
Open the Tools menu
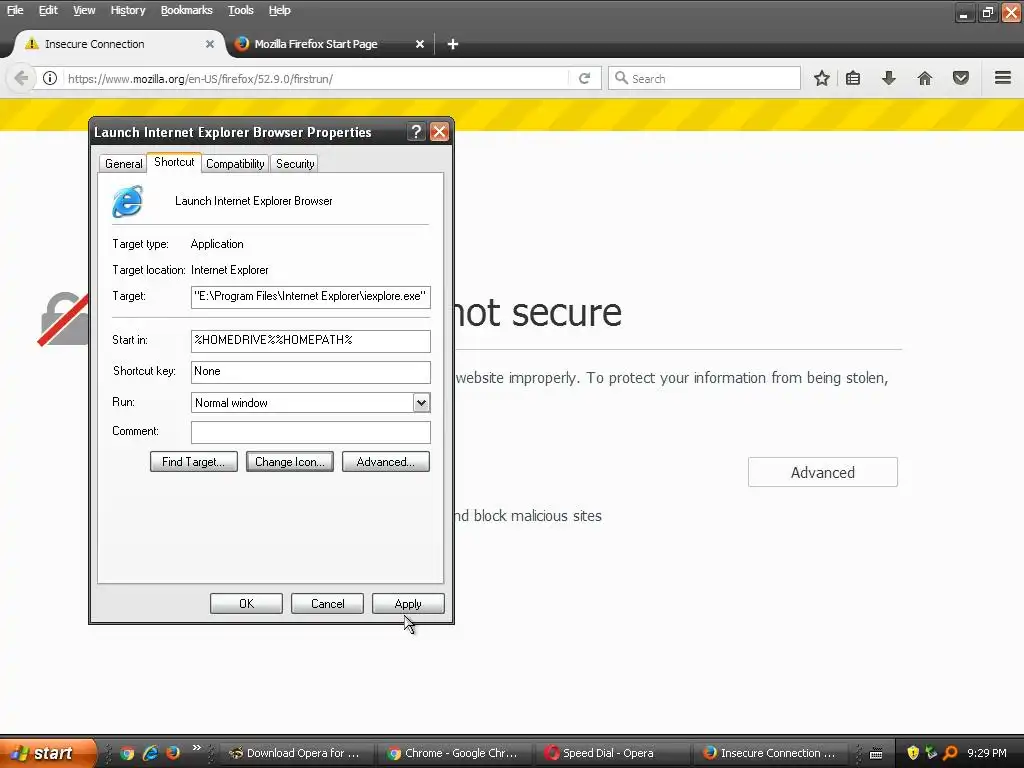click(240, 10)
